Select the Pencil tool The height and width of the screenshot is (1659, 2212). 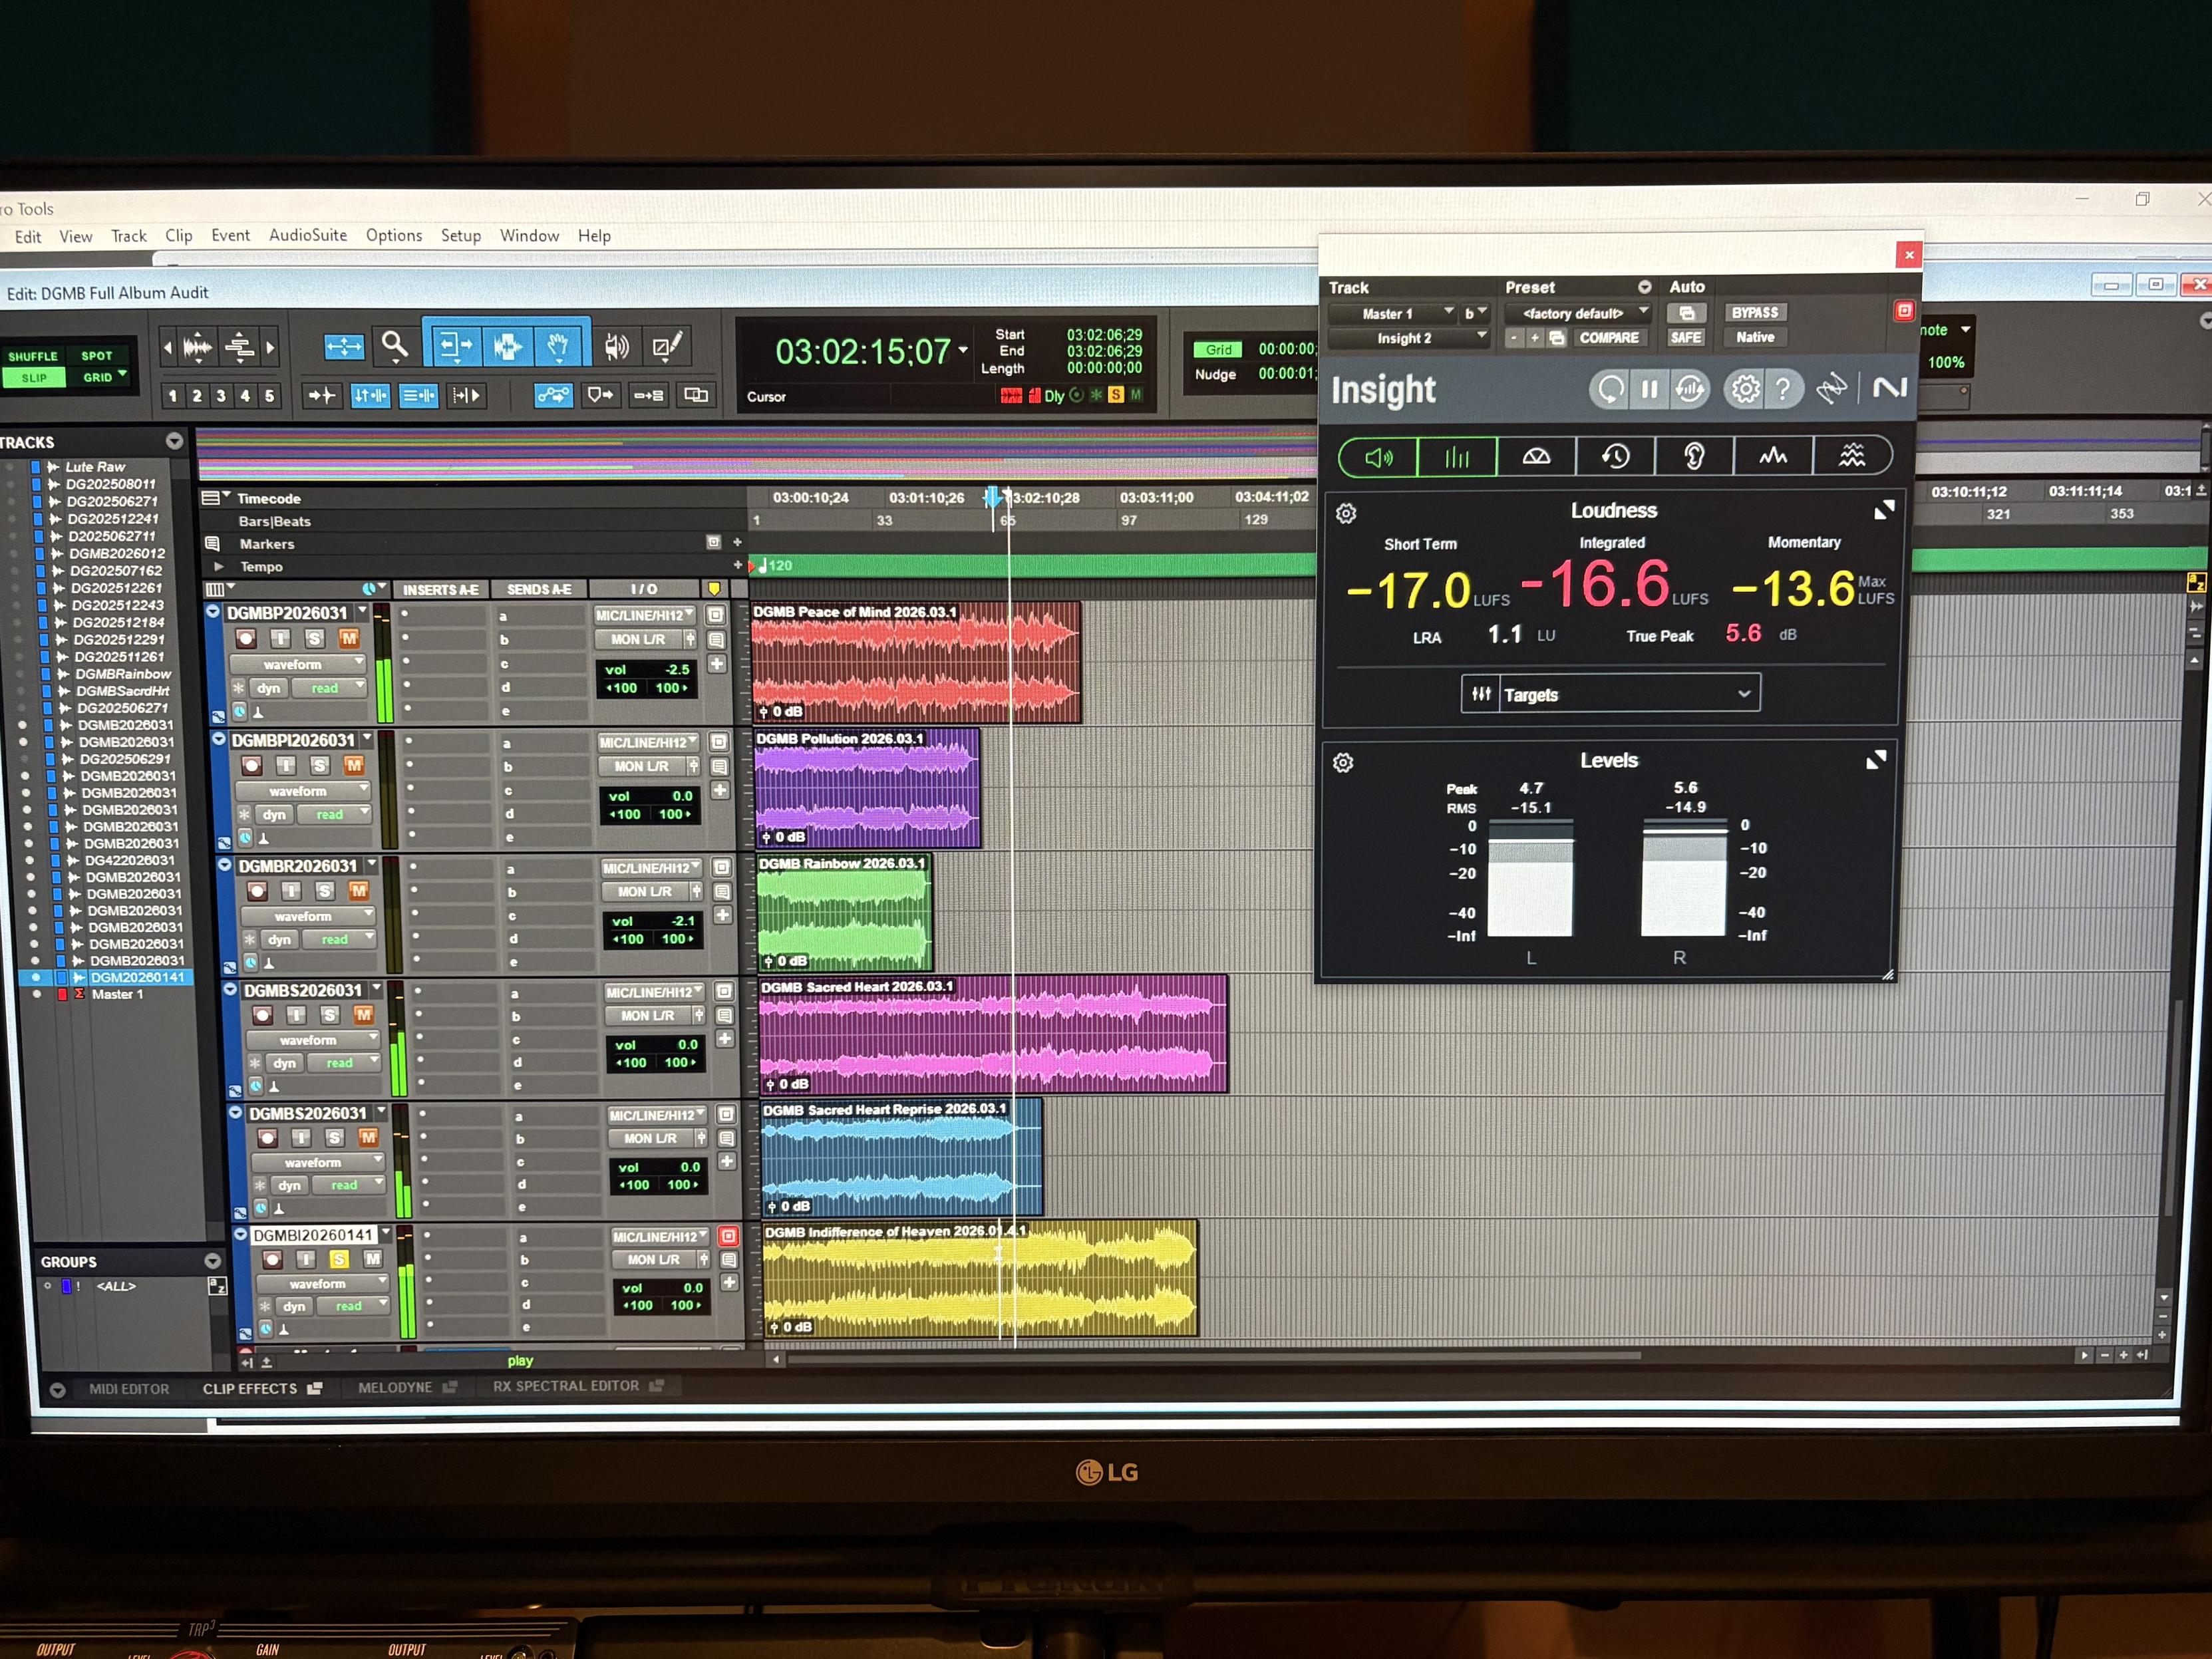pyautogui.click(x=667, y=347)
